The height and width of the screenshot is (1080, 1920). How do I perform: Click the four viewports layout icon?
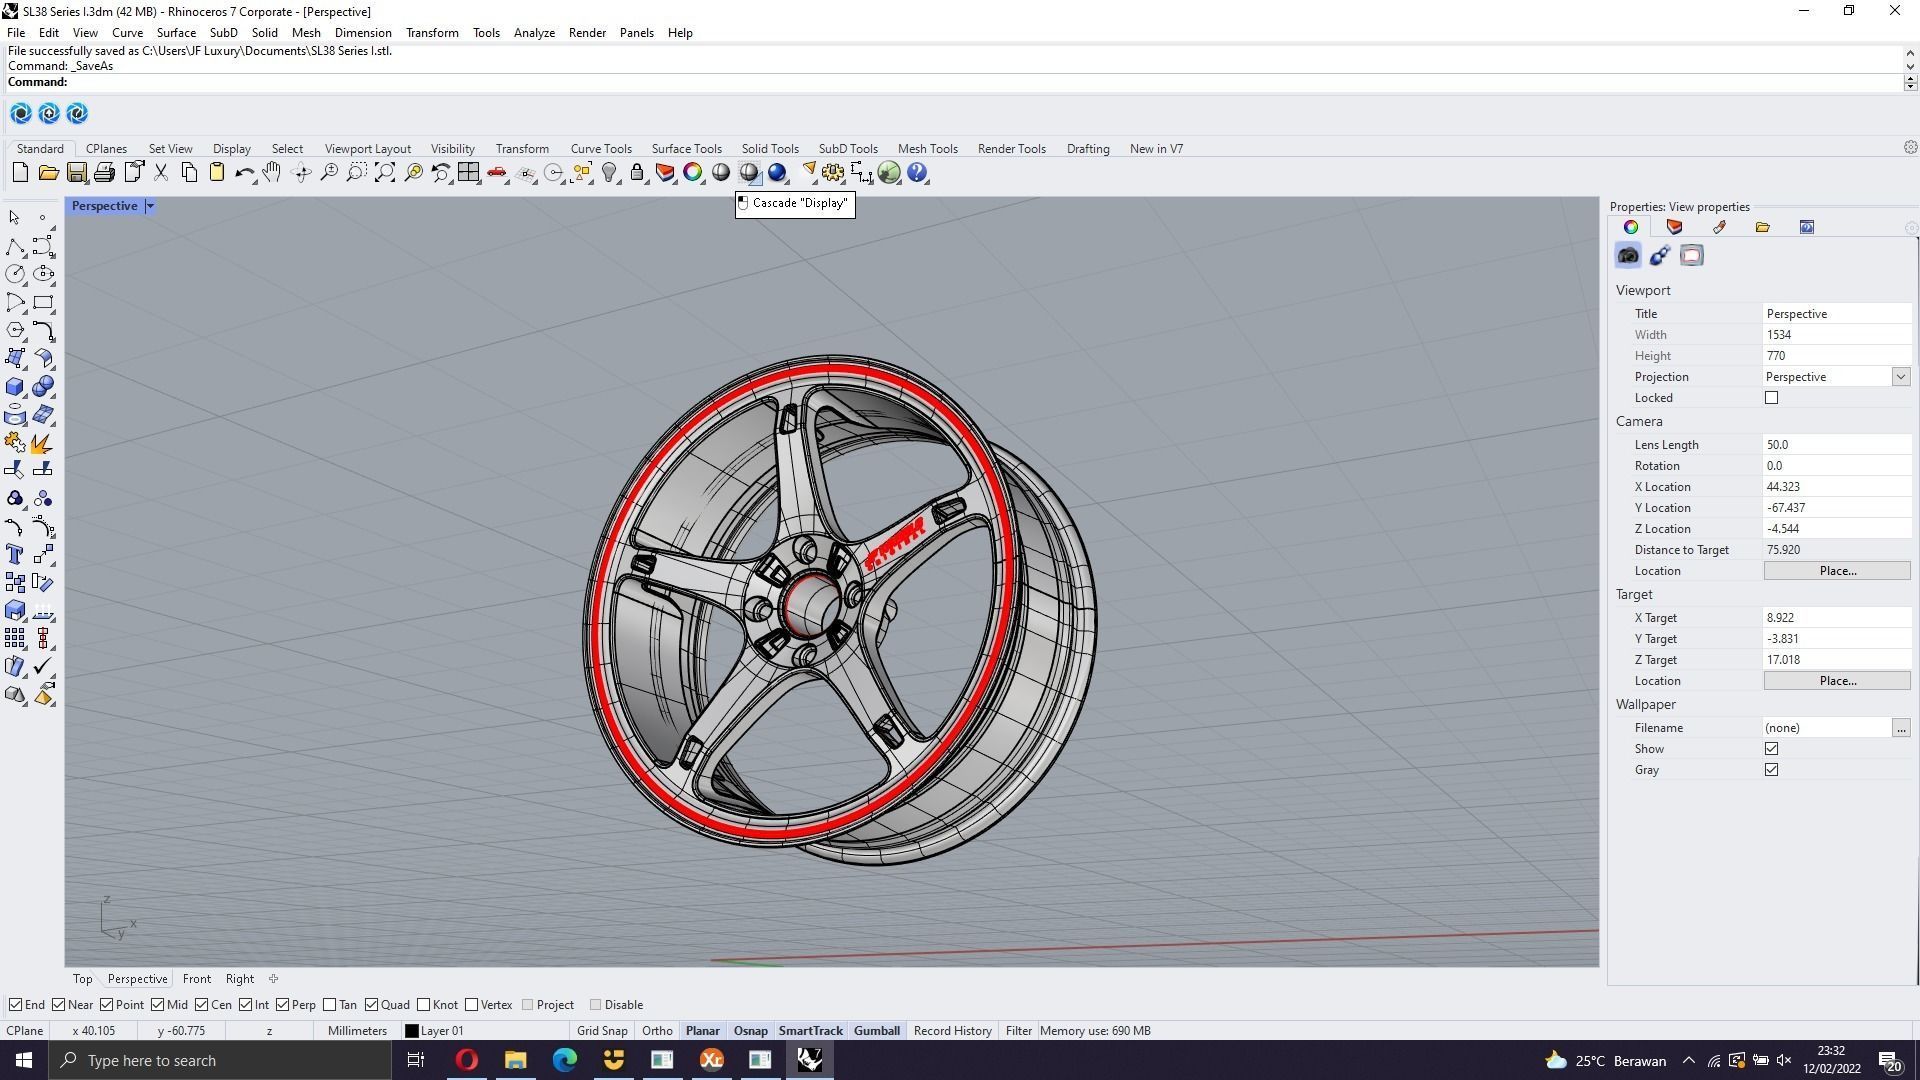click(x=468, y=173)
